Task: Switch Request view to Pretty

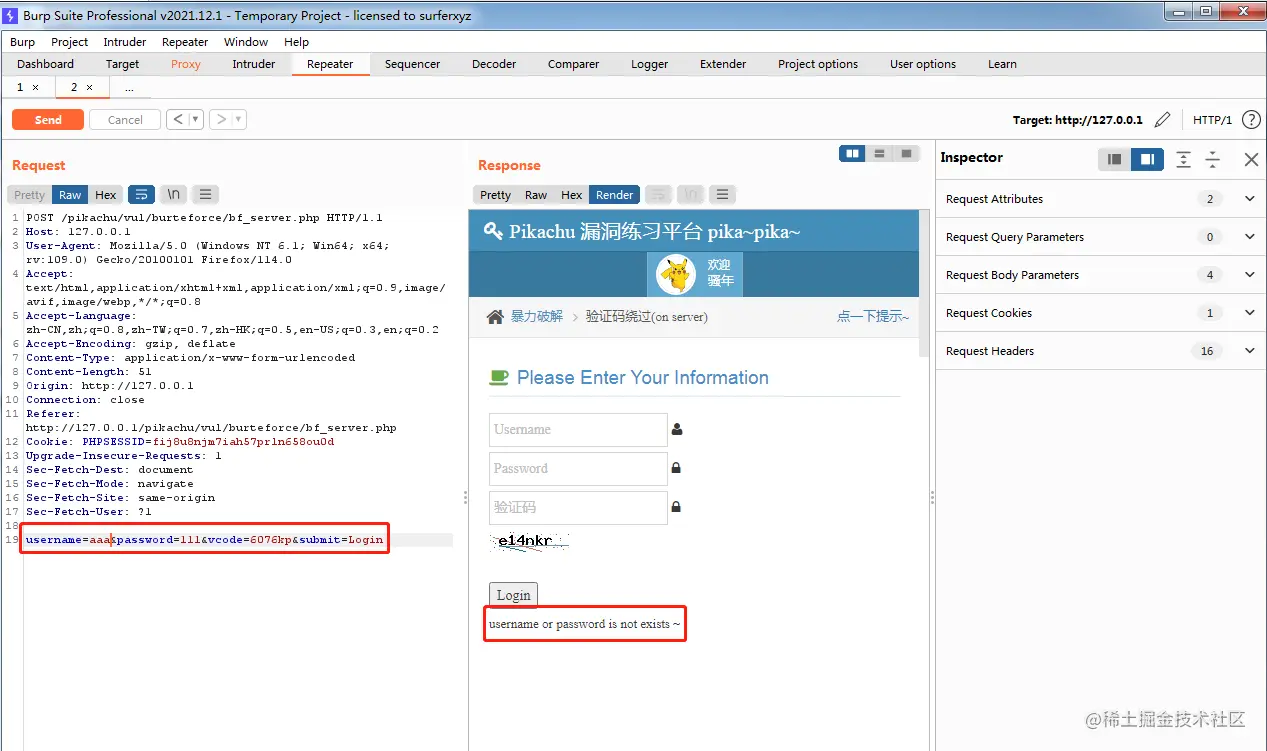Action: pos(29,195)
